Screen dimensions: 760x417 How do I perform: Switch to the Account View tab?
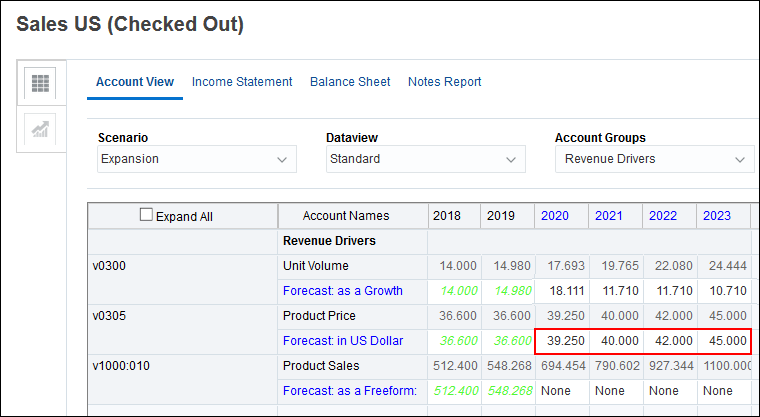pyautogui.click(x=135, y=82)
